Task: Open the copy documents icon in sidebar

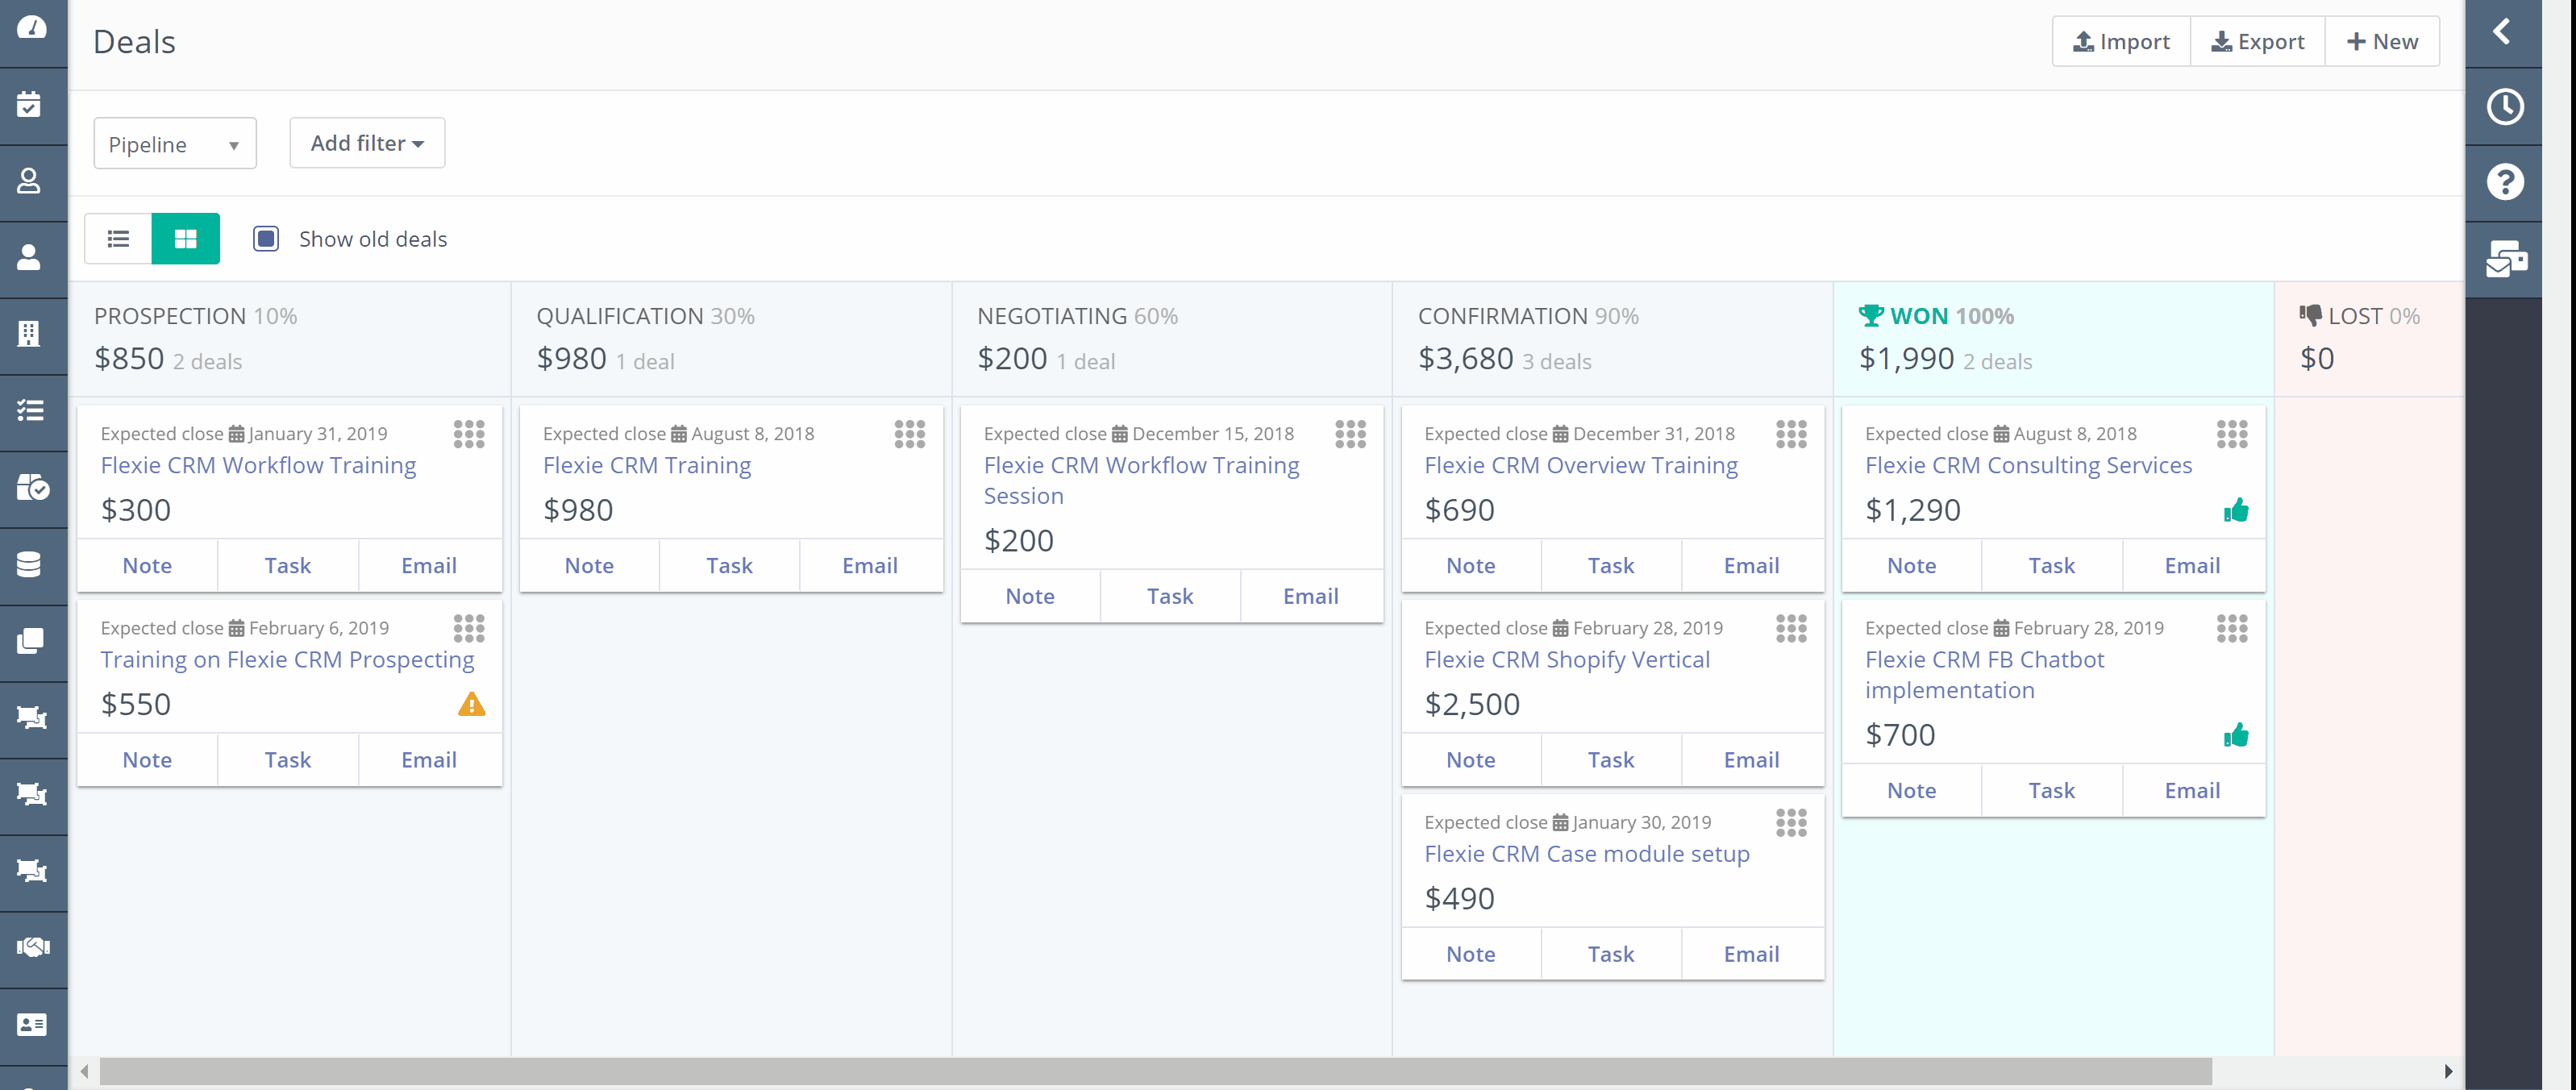Action: point(31,641)
